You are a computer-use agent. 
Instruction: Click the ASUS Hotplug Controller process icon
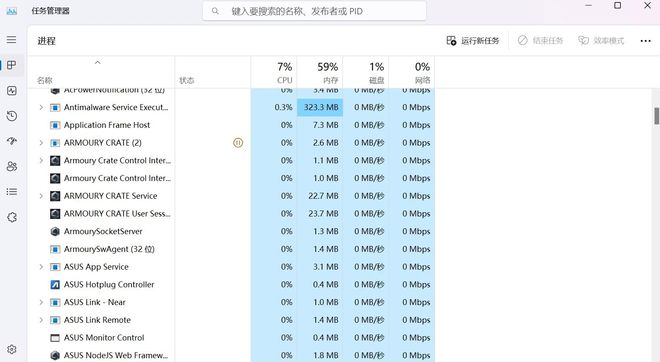point(55,285)
